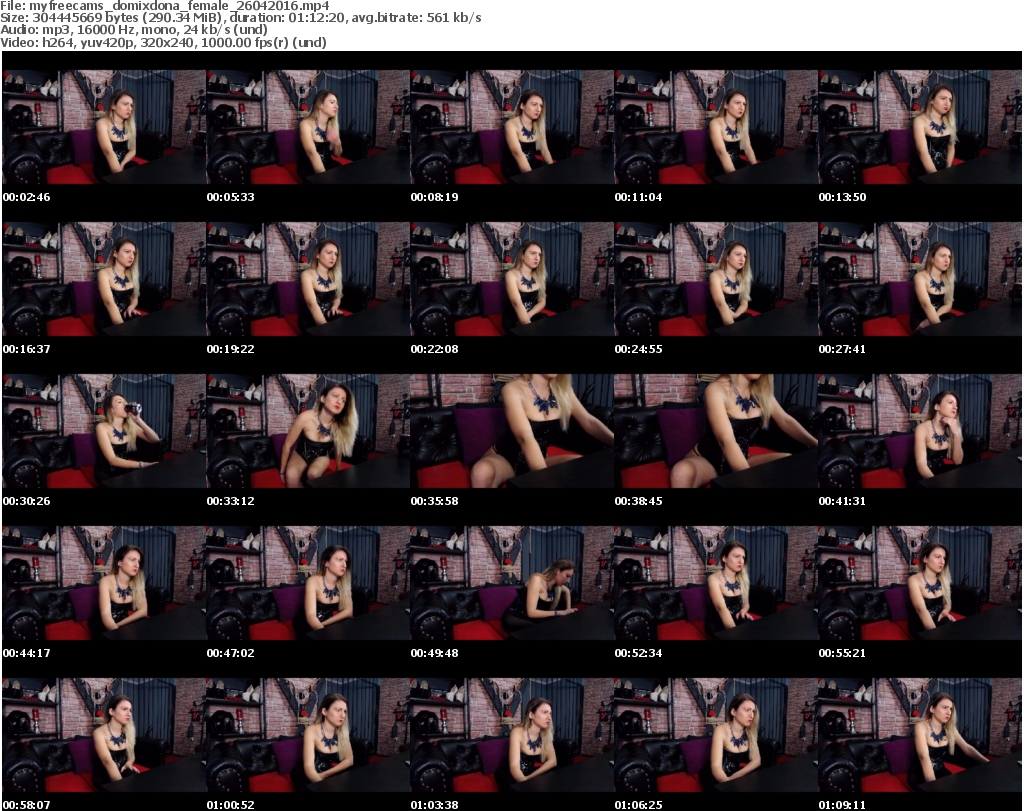This screenshot has width=1024, height=811.
Task: Click the timestamp text 00:02:46
Action: click(27, 197)
